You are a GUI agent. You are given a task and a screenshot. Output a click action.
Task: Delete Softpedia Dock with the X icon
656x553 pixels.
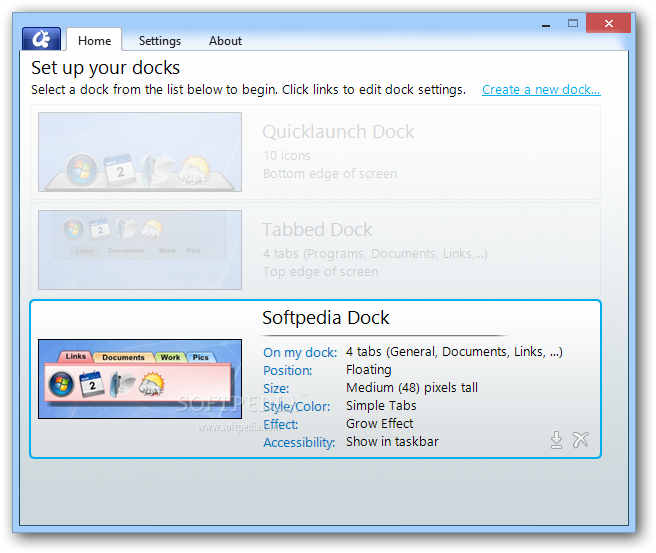[581, 440]
